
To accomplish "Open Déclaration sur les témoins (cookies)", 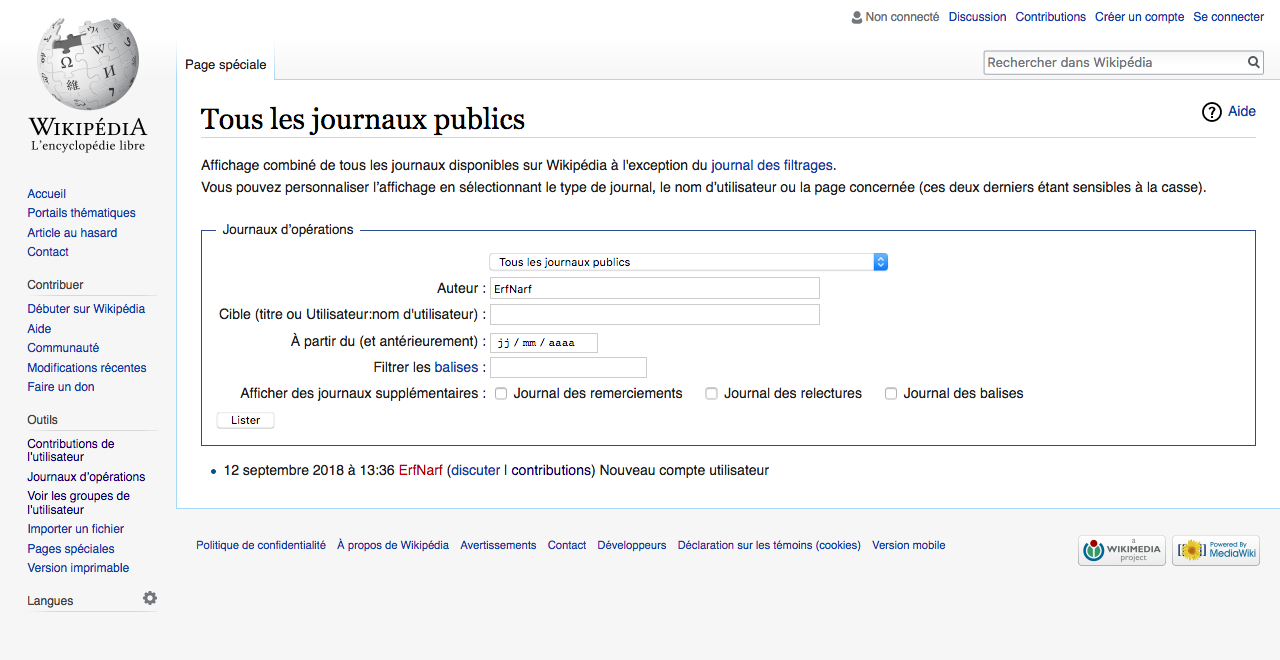I will pos(769,545).
